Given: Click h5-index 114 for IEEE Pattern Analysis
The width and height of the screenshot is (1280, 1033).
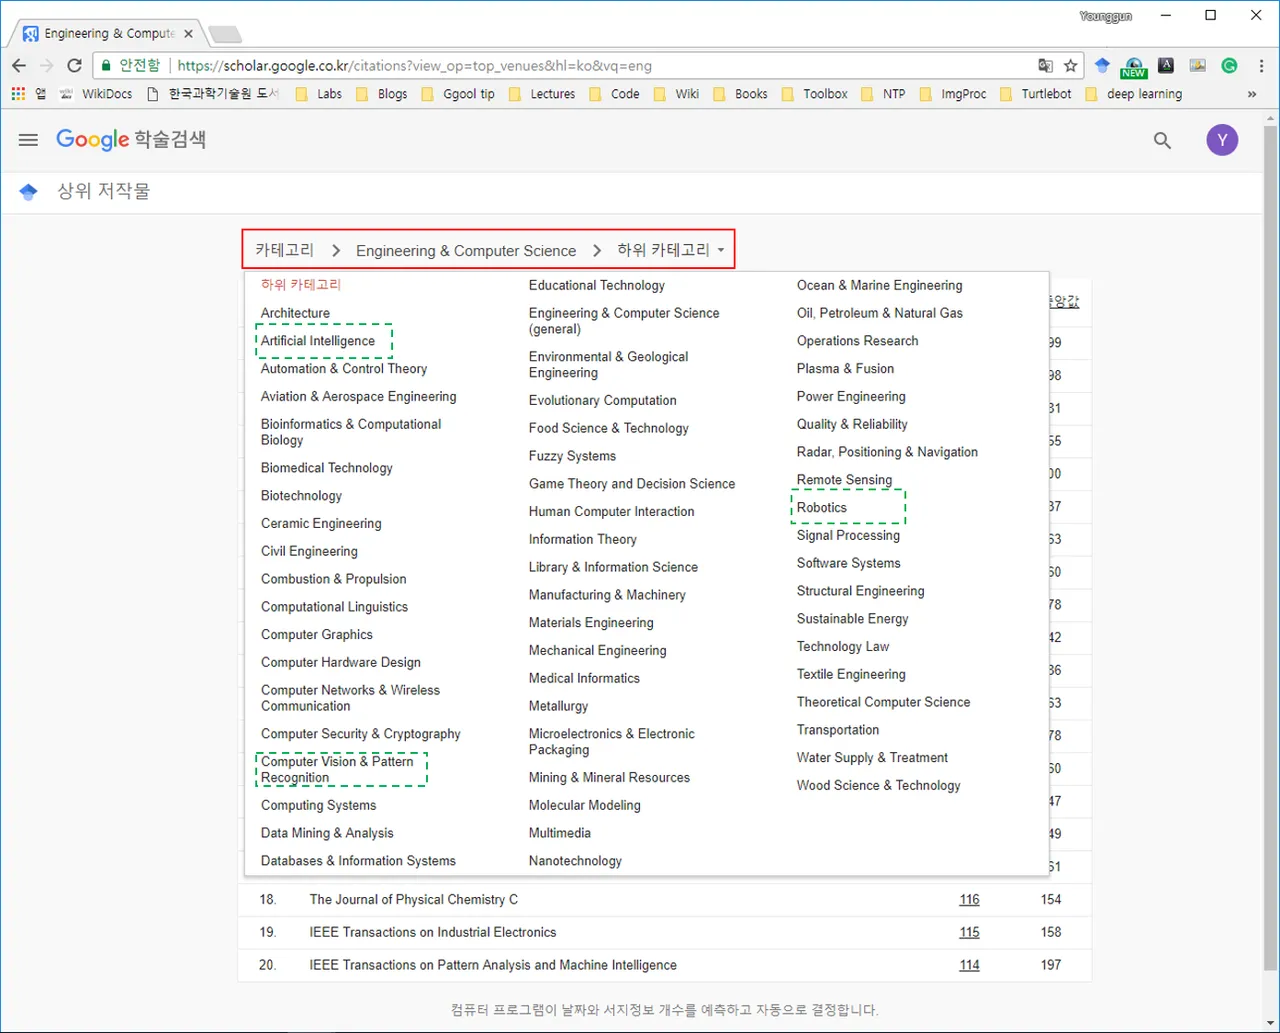Looking at the screenshot, I should coord(969,966).
